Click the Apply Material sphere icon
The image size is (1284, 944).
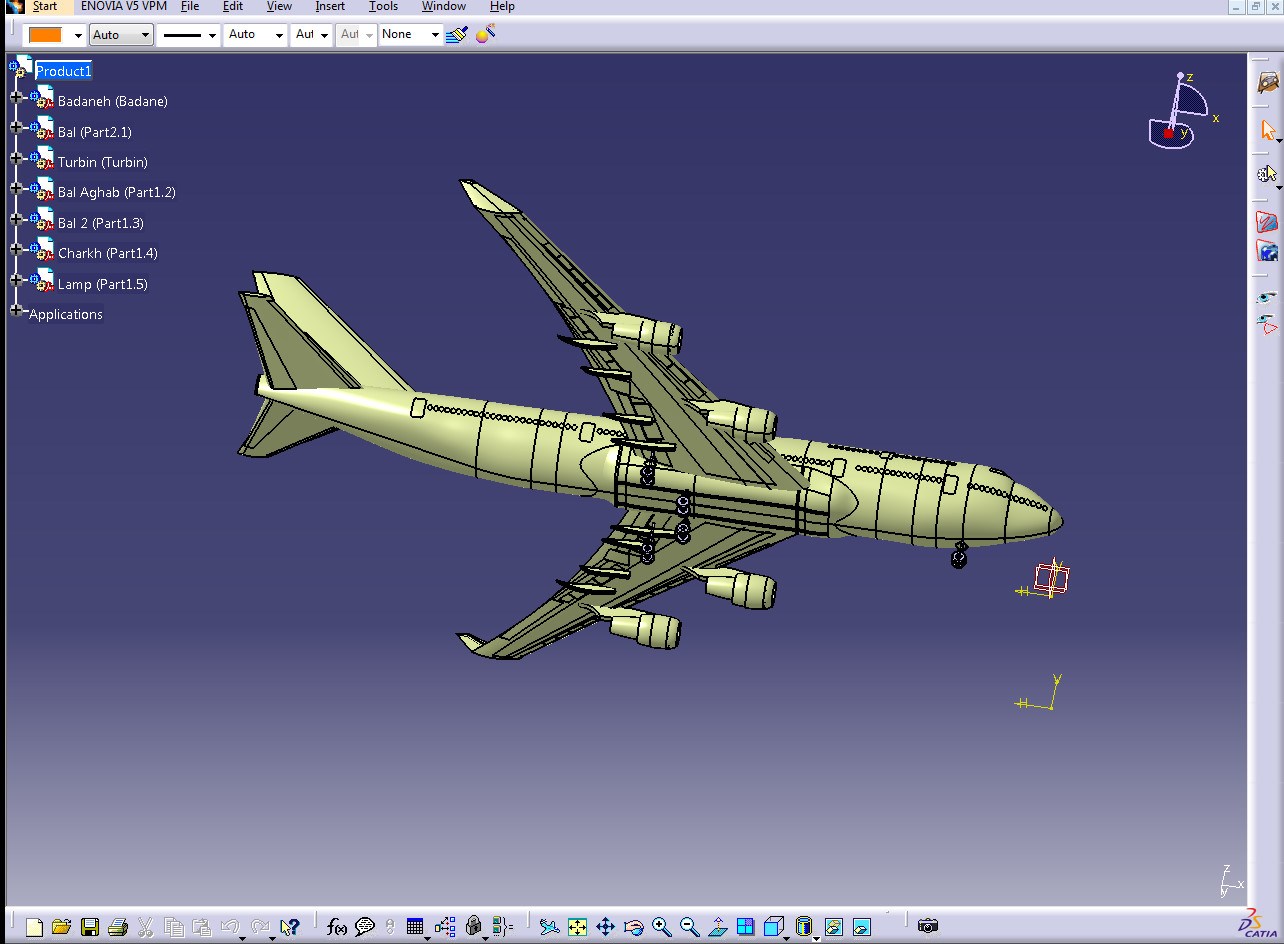point(485,34)
